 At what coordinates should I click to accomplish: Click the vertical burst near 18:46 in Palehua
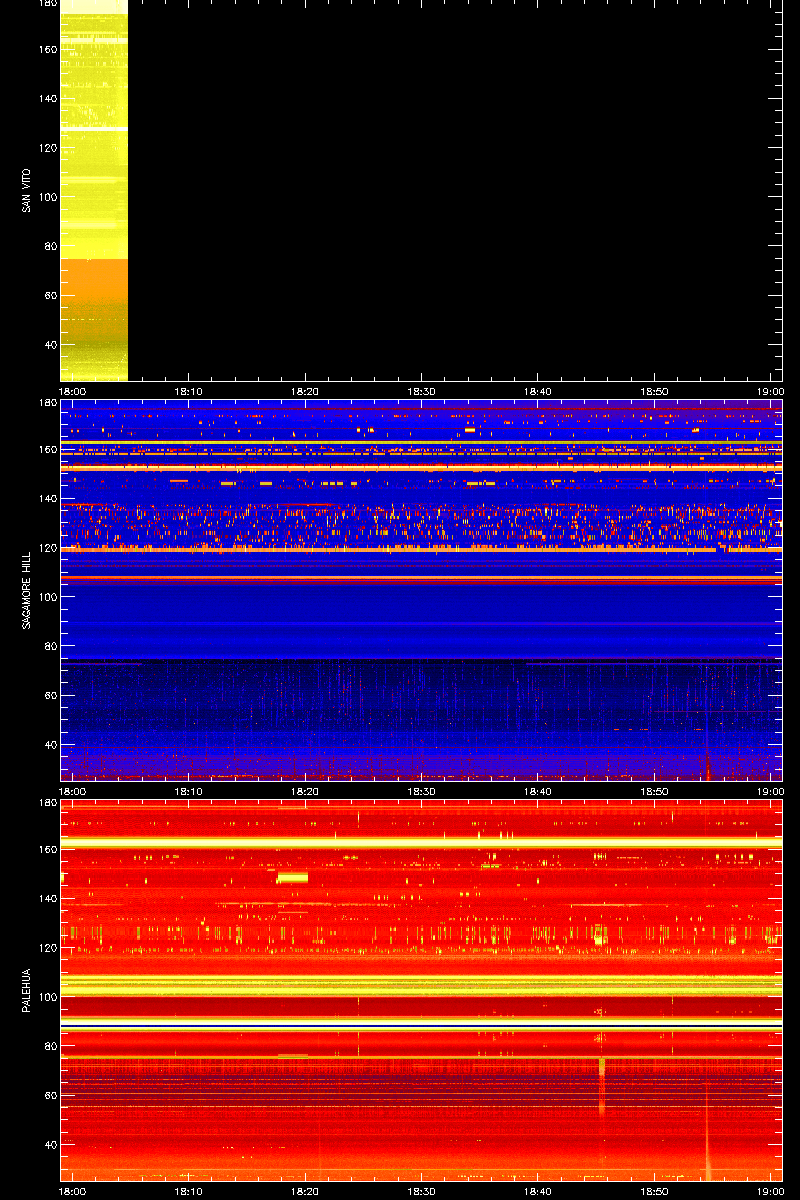(602, 1085)
